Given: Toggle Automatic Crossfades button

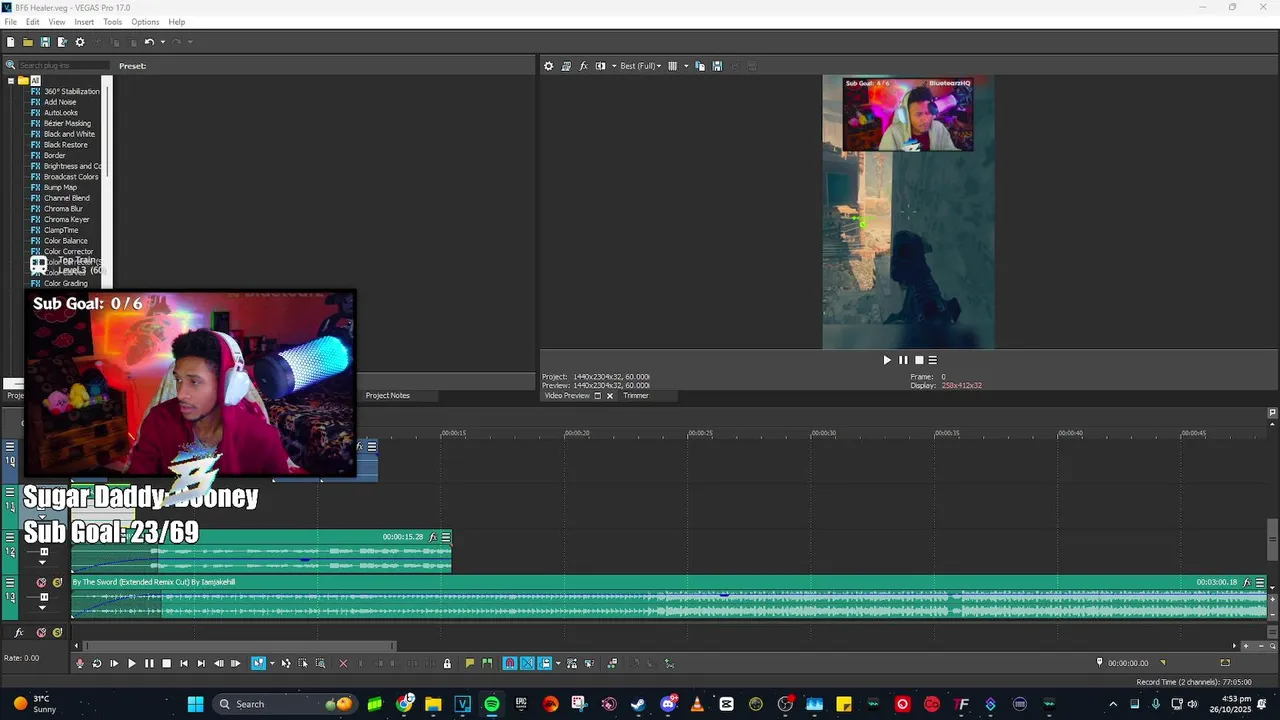Looking at the screenshot, I should click(x=527, y=663).
